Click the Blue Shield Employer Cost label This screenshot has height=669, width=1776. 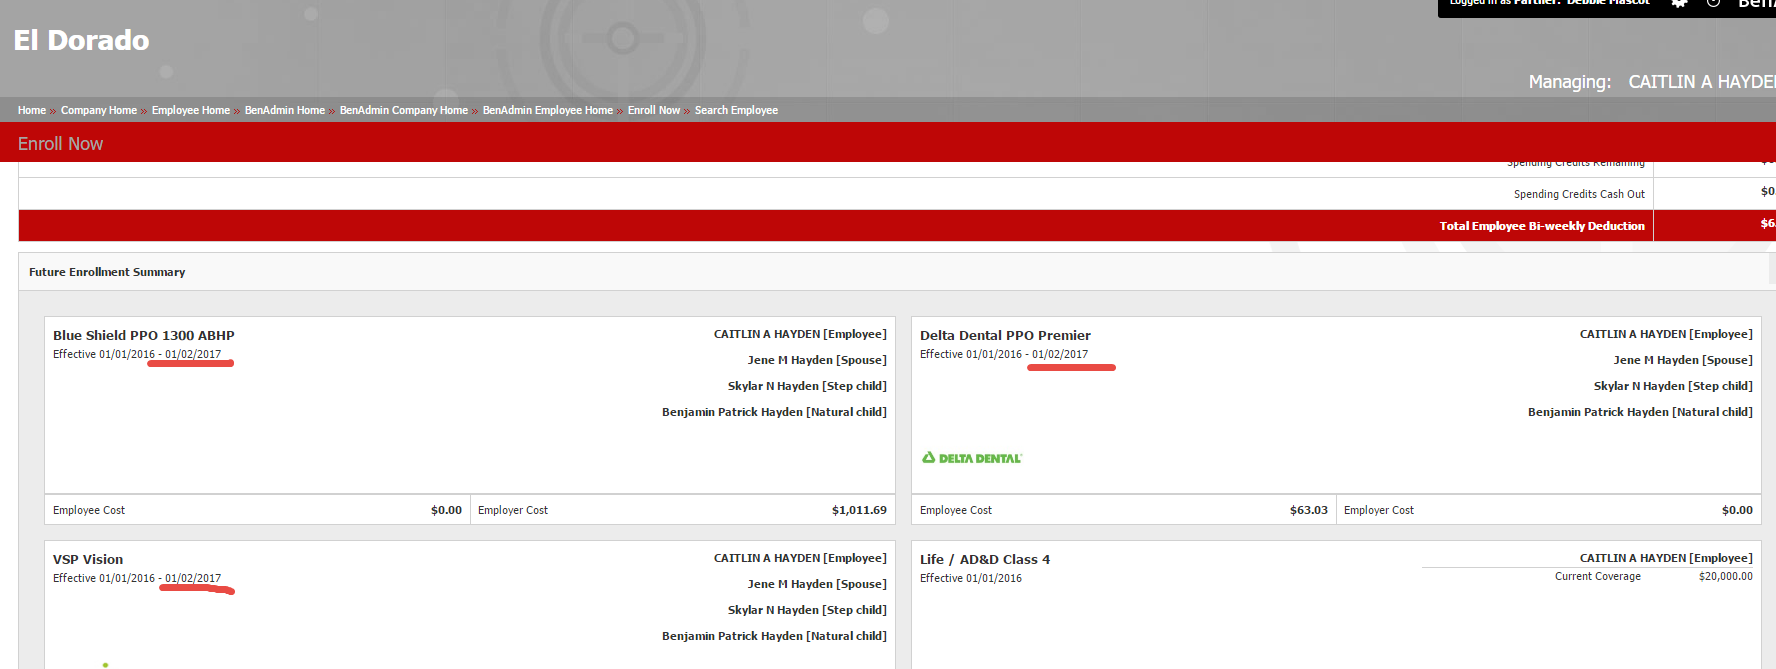tap(513, 510)
